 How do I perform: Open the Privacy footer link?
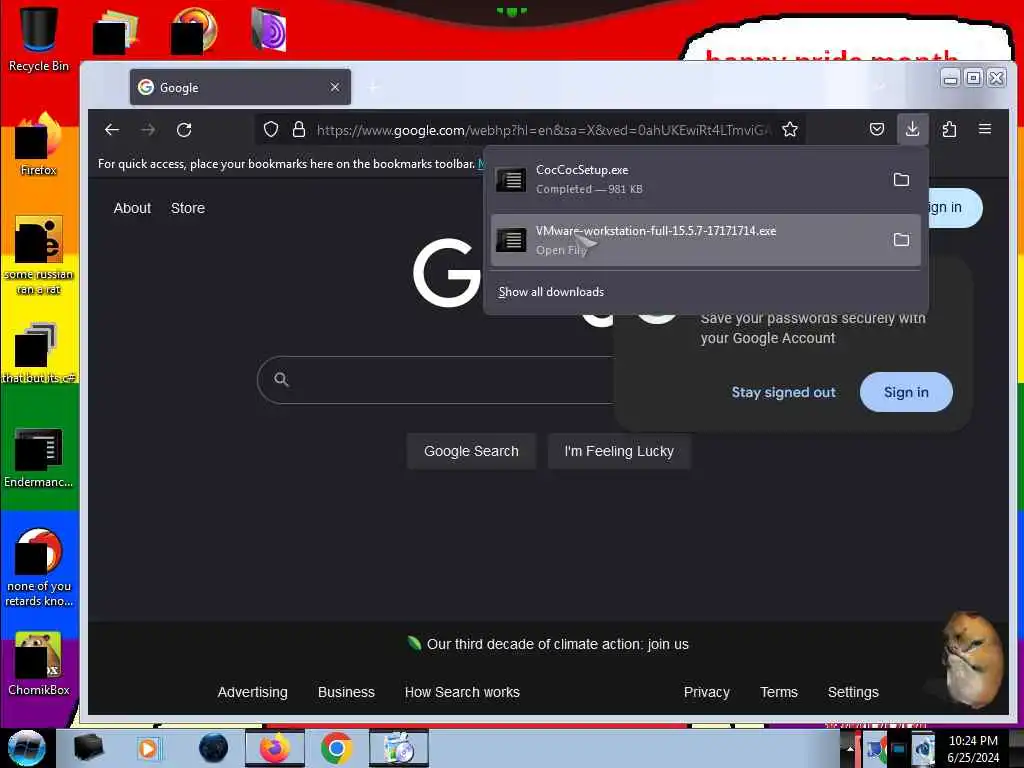pos(706,692)
